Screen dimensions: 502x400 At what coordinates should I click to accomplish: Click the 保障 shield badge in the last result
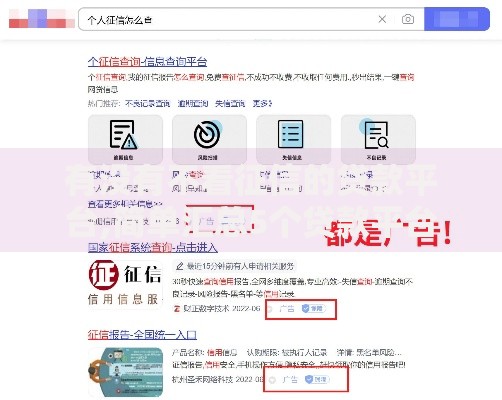pyautogui.click(x=317, y=379)
